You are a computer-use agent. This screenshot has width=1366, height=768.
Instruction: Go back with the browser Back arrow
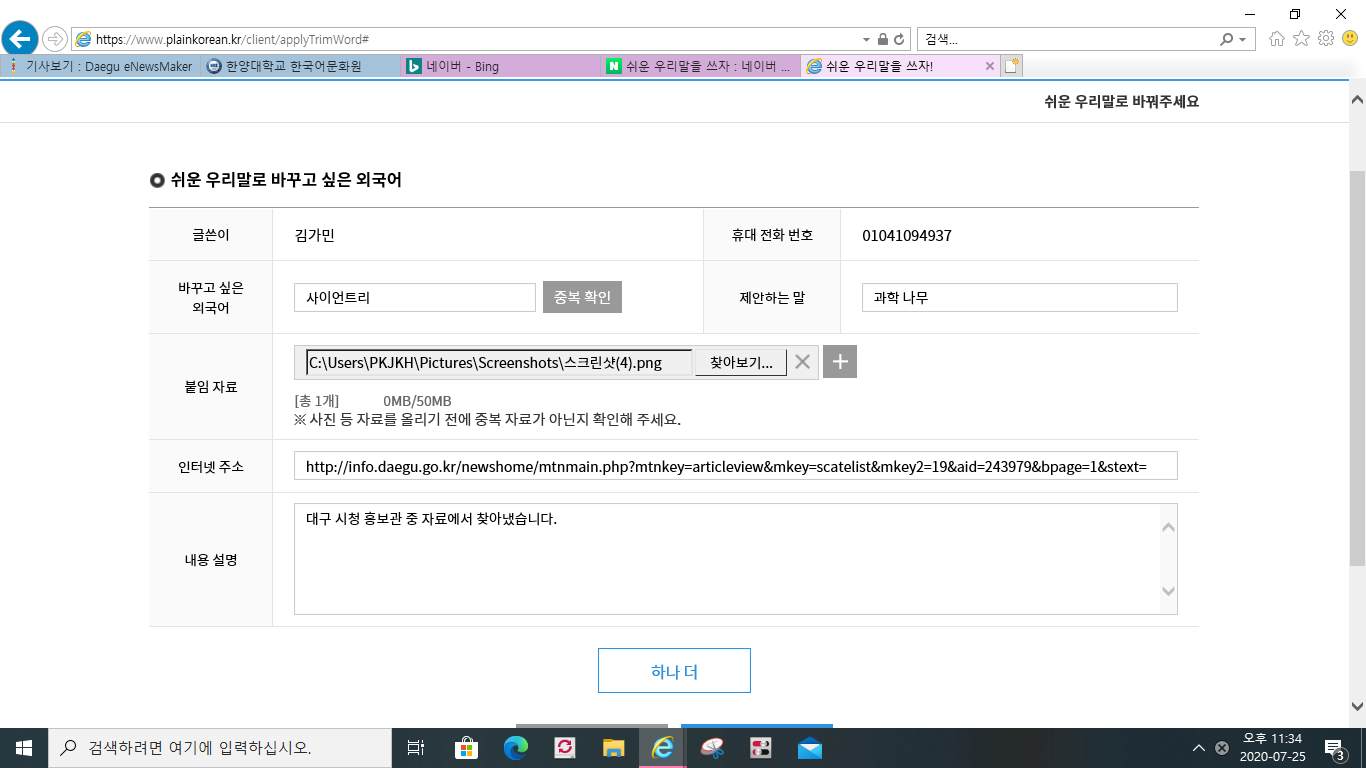21,39
